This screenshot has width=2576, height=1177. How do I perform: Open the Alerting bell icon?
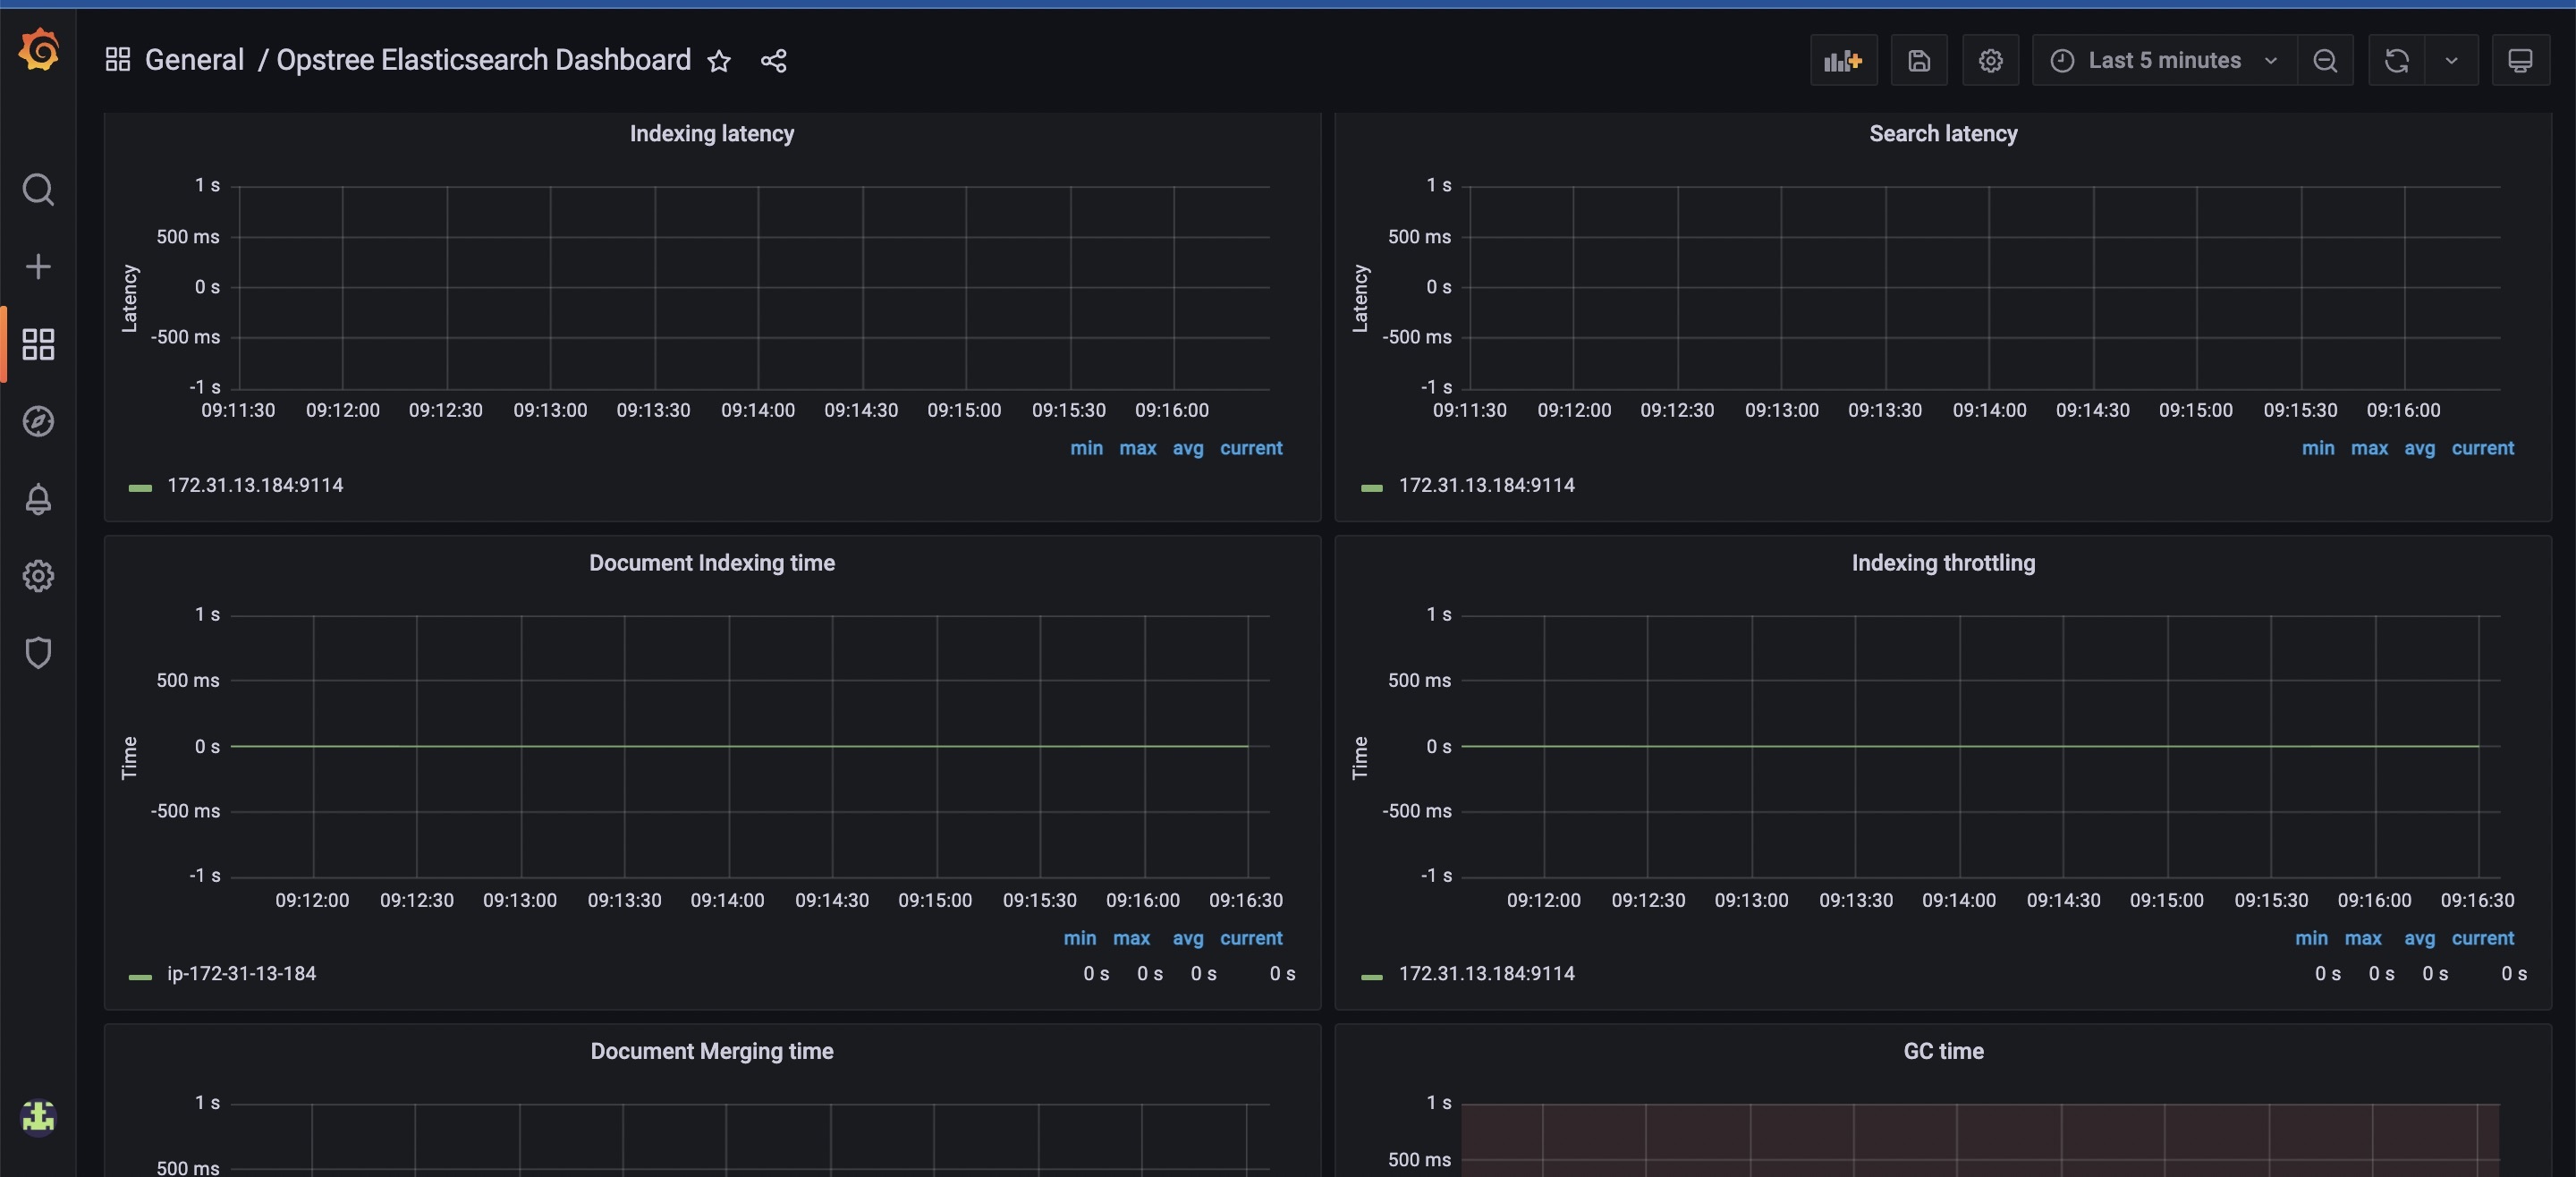tap(38, 498)
